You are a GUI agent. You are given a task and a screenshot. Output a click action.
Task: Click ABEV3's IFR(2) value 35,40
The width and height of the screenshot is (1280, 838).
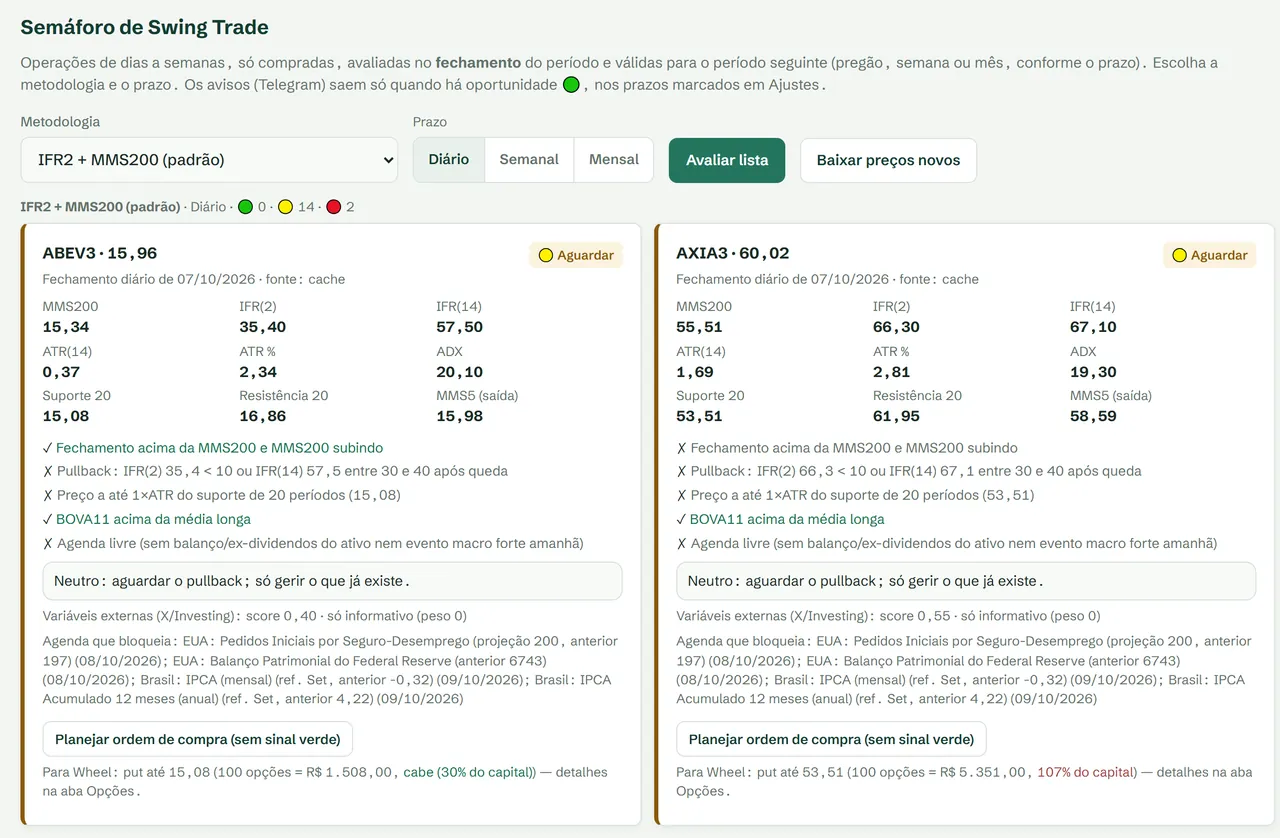coord(263,327)
